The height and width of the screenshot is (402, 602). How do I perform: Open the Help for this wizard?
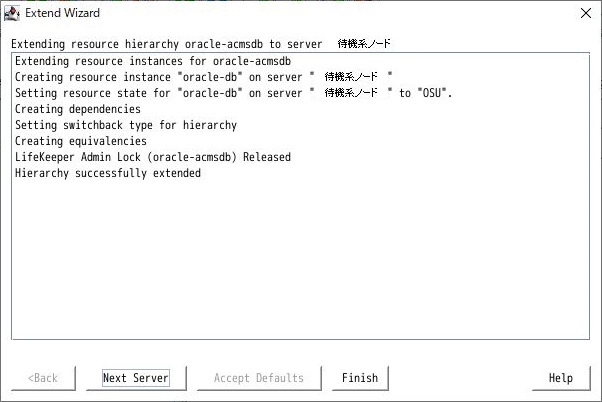[561, 378]
